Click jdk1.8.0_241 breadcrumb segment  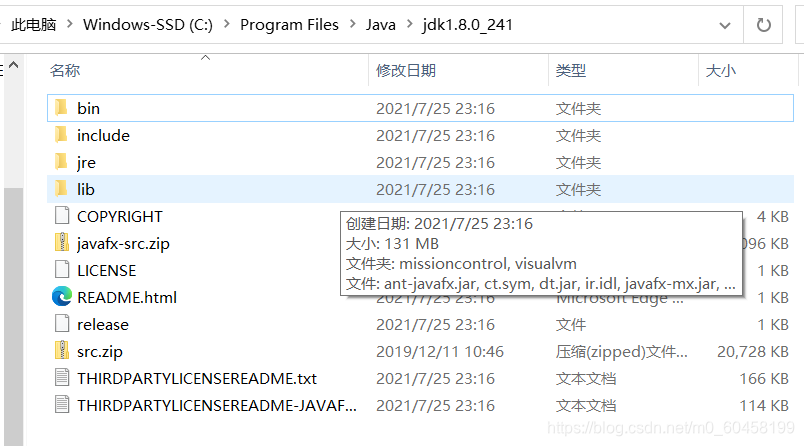coord(467,25)
